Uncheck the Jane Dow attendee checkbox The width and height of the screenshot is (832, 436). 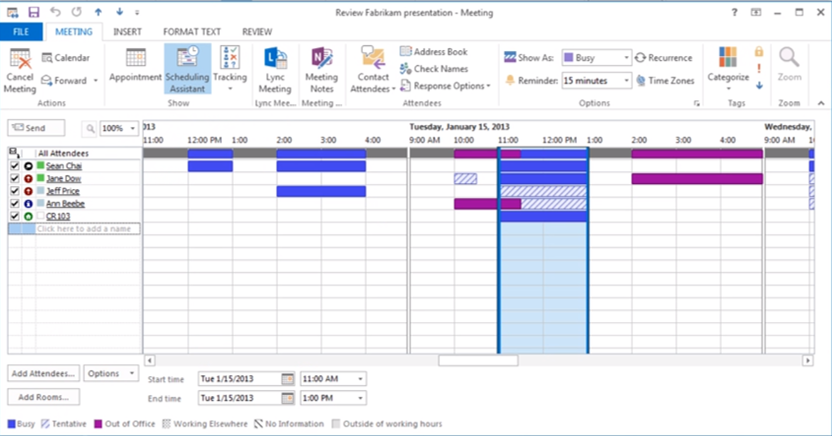(x=14, y=179)
